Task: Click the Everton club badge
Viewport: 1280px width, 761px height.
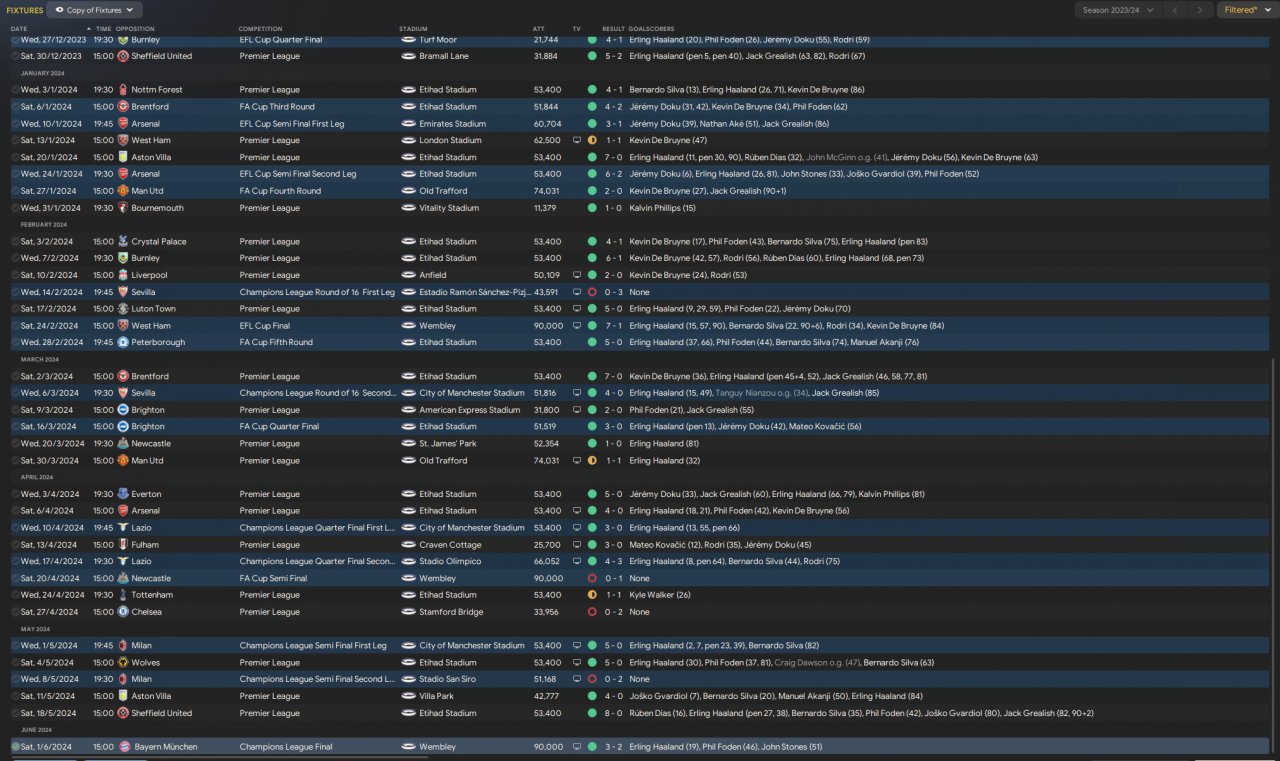Action: (123, 494)
